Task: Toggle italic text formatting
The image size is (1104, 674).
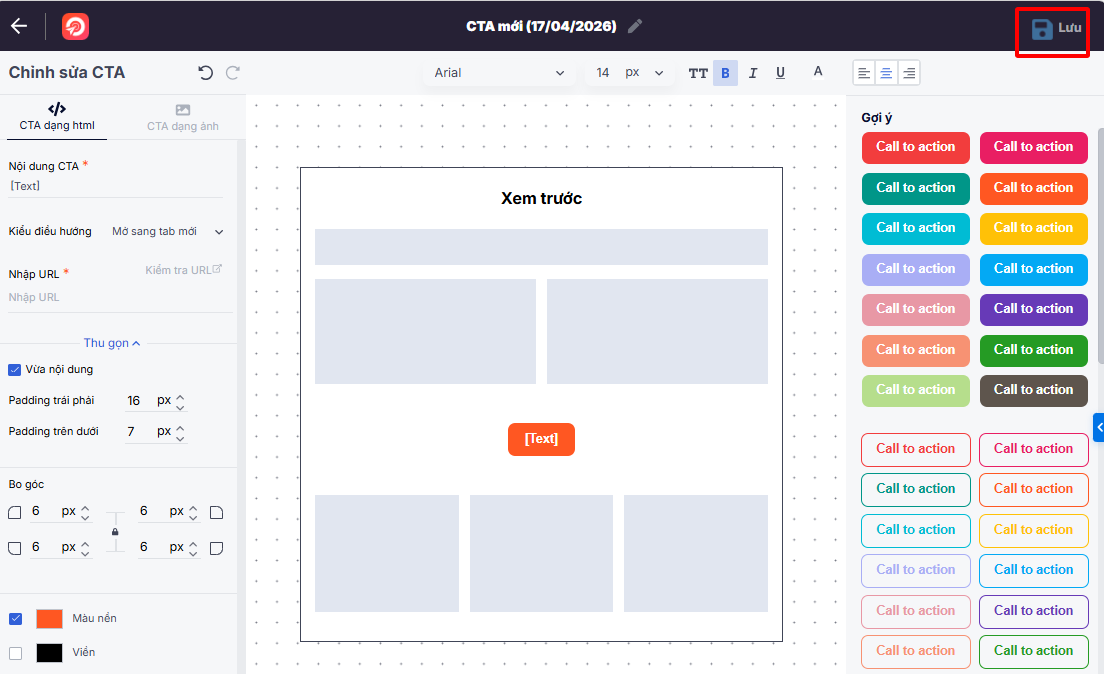Action: tap(753, 73)
